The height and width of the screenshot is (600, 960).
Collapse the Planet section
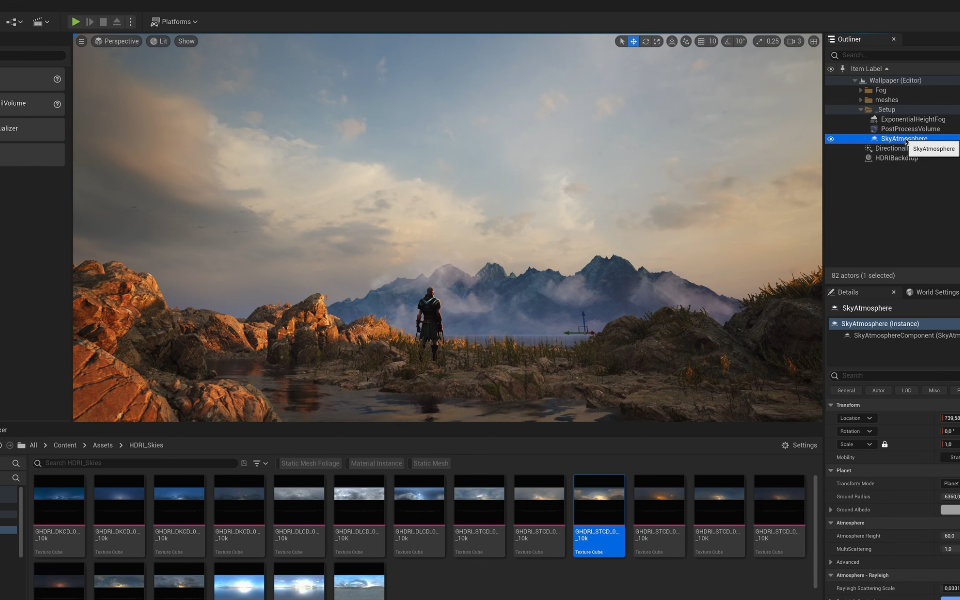(x=831, y=471)
